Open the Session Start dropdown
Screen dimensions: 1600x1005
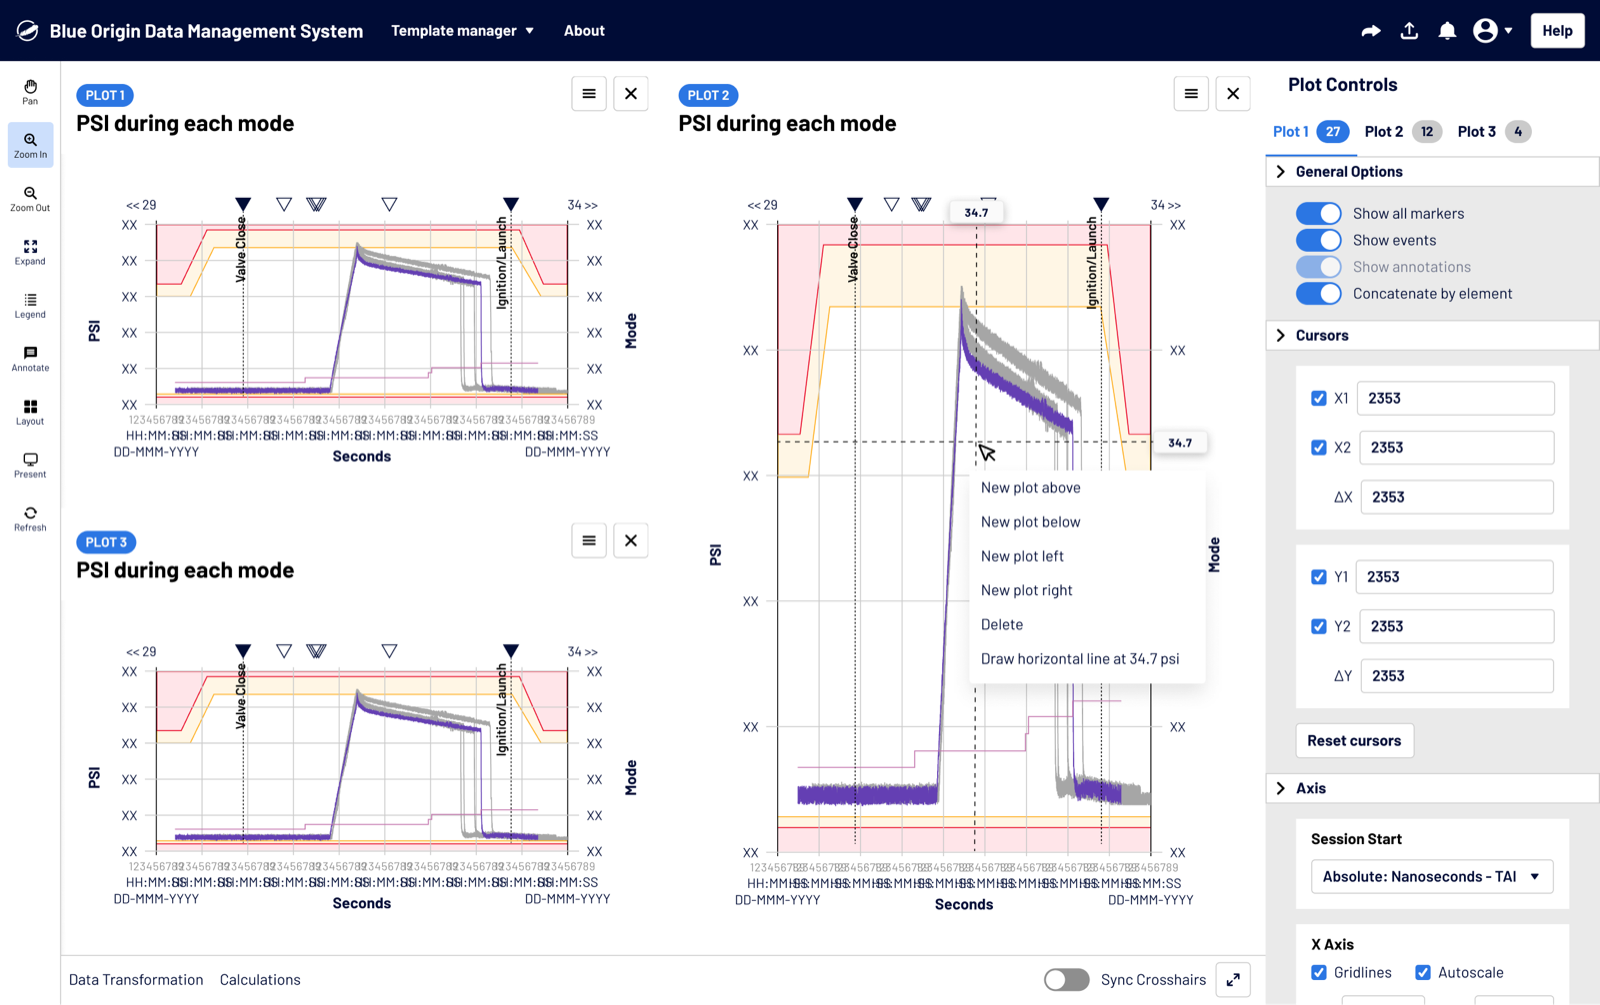tap(1431, 877)
